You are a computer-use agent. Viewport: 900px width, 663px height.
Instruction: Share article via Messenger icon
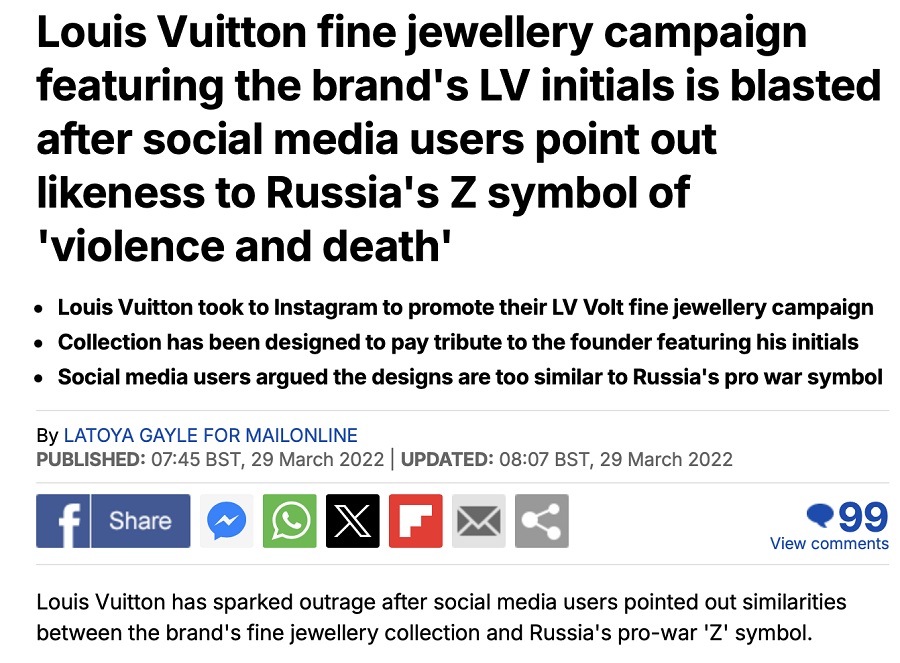227,521
